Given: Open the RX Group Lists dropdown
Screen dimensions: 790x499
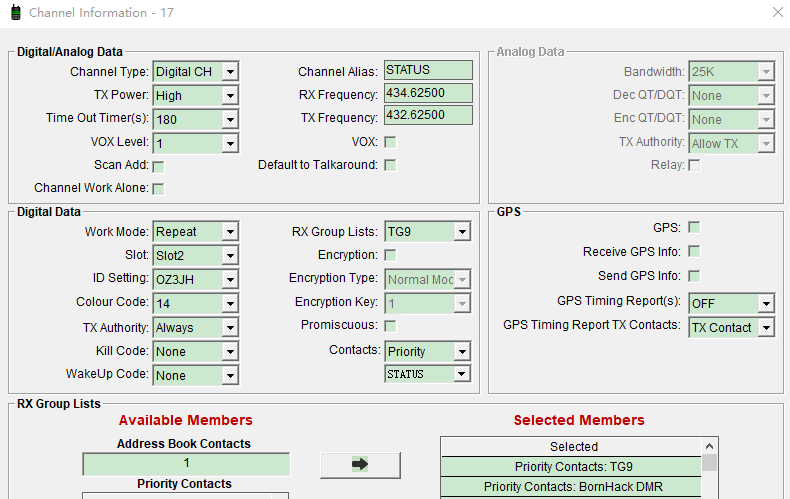Looking at the screenshot, I should click(x=461, y=232).
